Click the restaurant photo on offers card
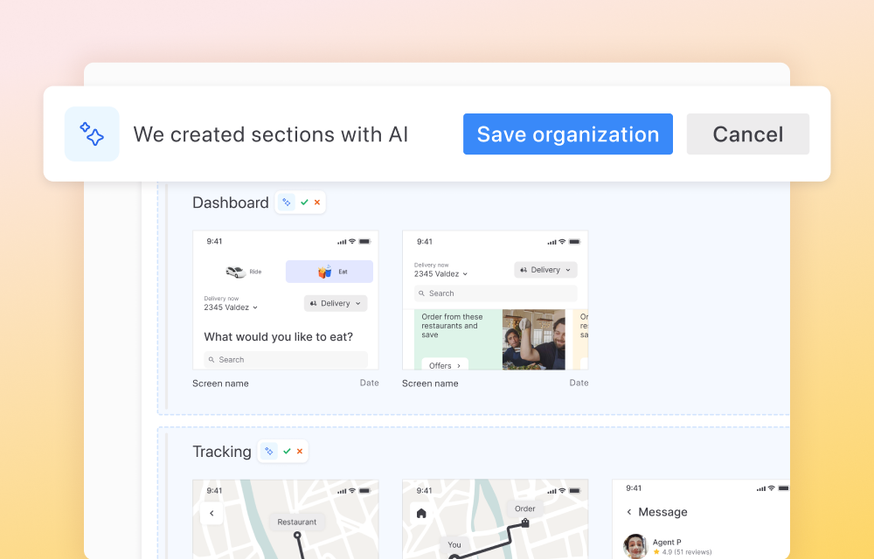The height and width of the screenshot is (559, 874). (533, 339)
